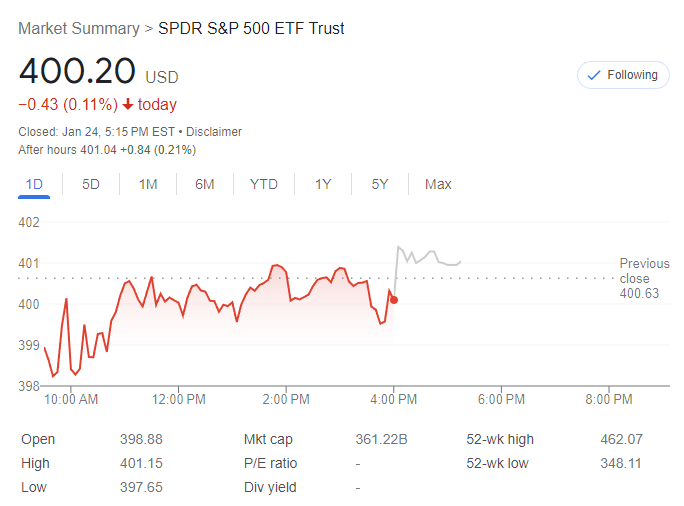The height and width of the screenshot is (506, 684).
Task: Click the checkmark icon in Following
Action: tap(594, 75)
